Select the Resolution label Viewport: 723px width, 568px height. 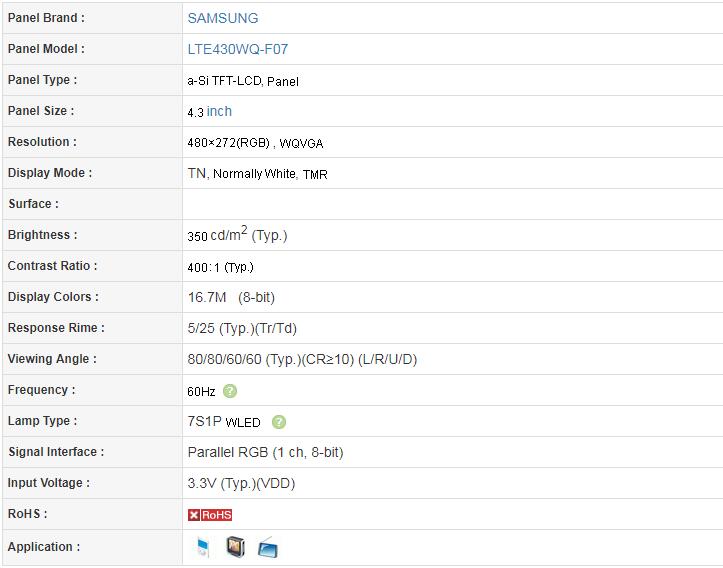[x=42, y=142]
